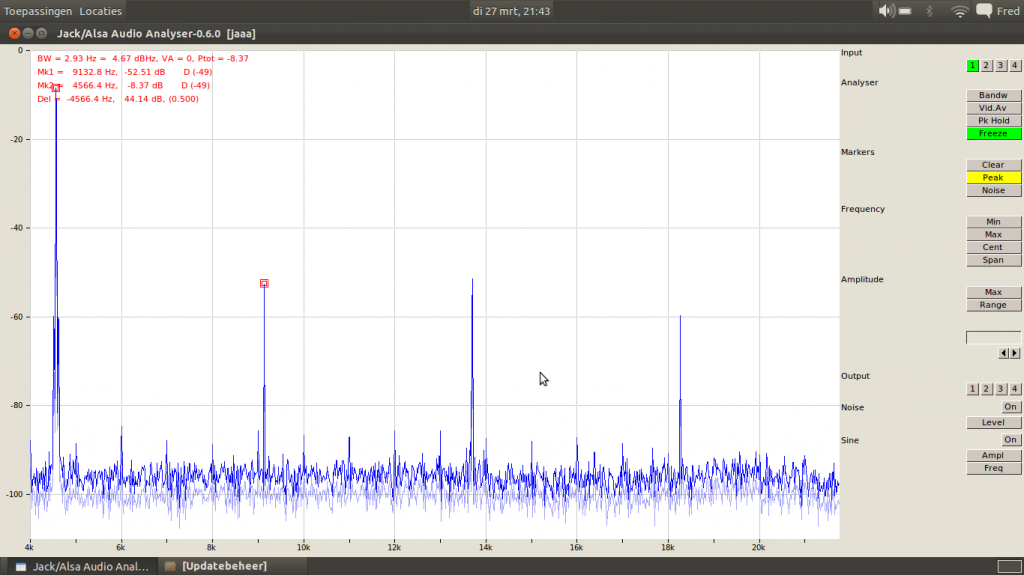1024x575 pixels.
Task: Click Frequency Min button
Action: click(993, 222)
